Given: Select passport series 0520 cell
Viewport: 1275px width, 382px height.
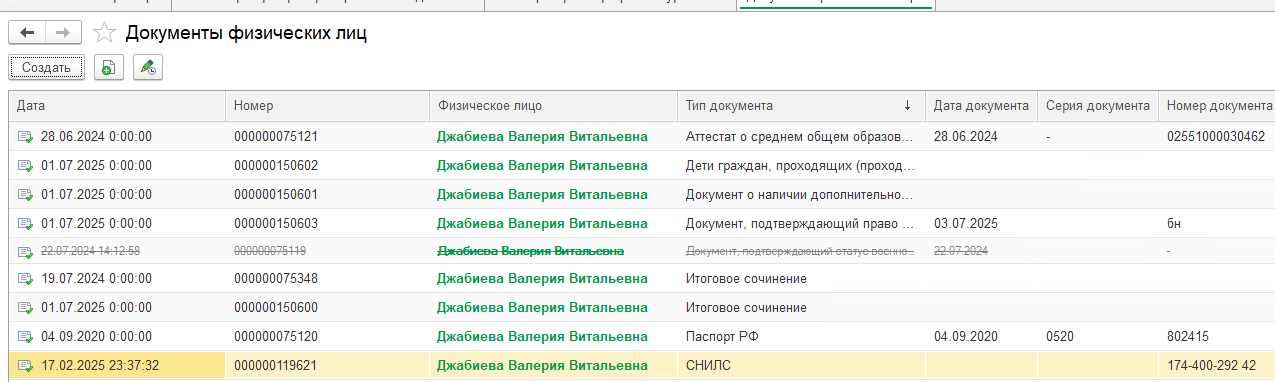Looking at the screenshot, I should tap(1060, 337).
